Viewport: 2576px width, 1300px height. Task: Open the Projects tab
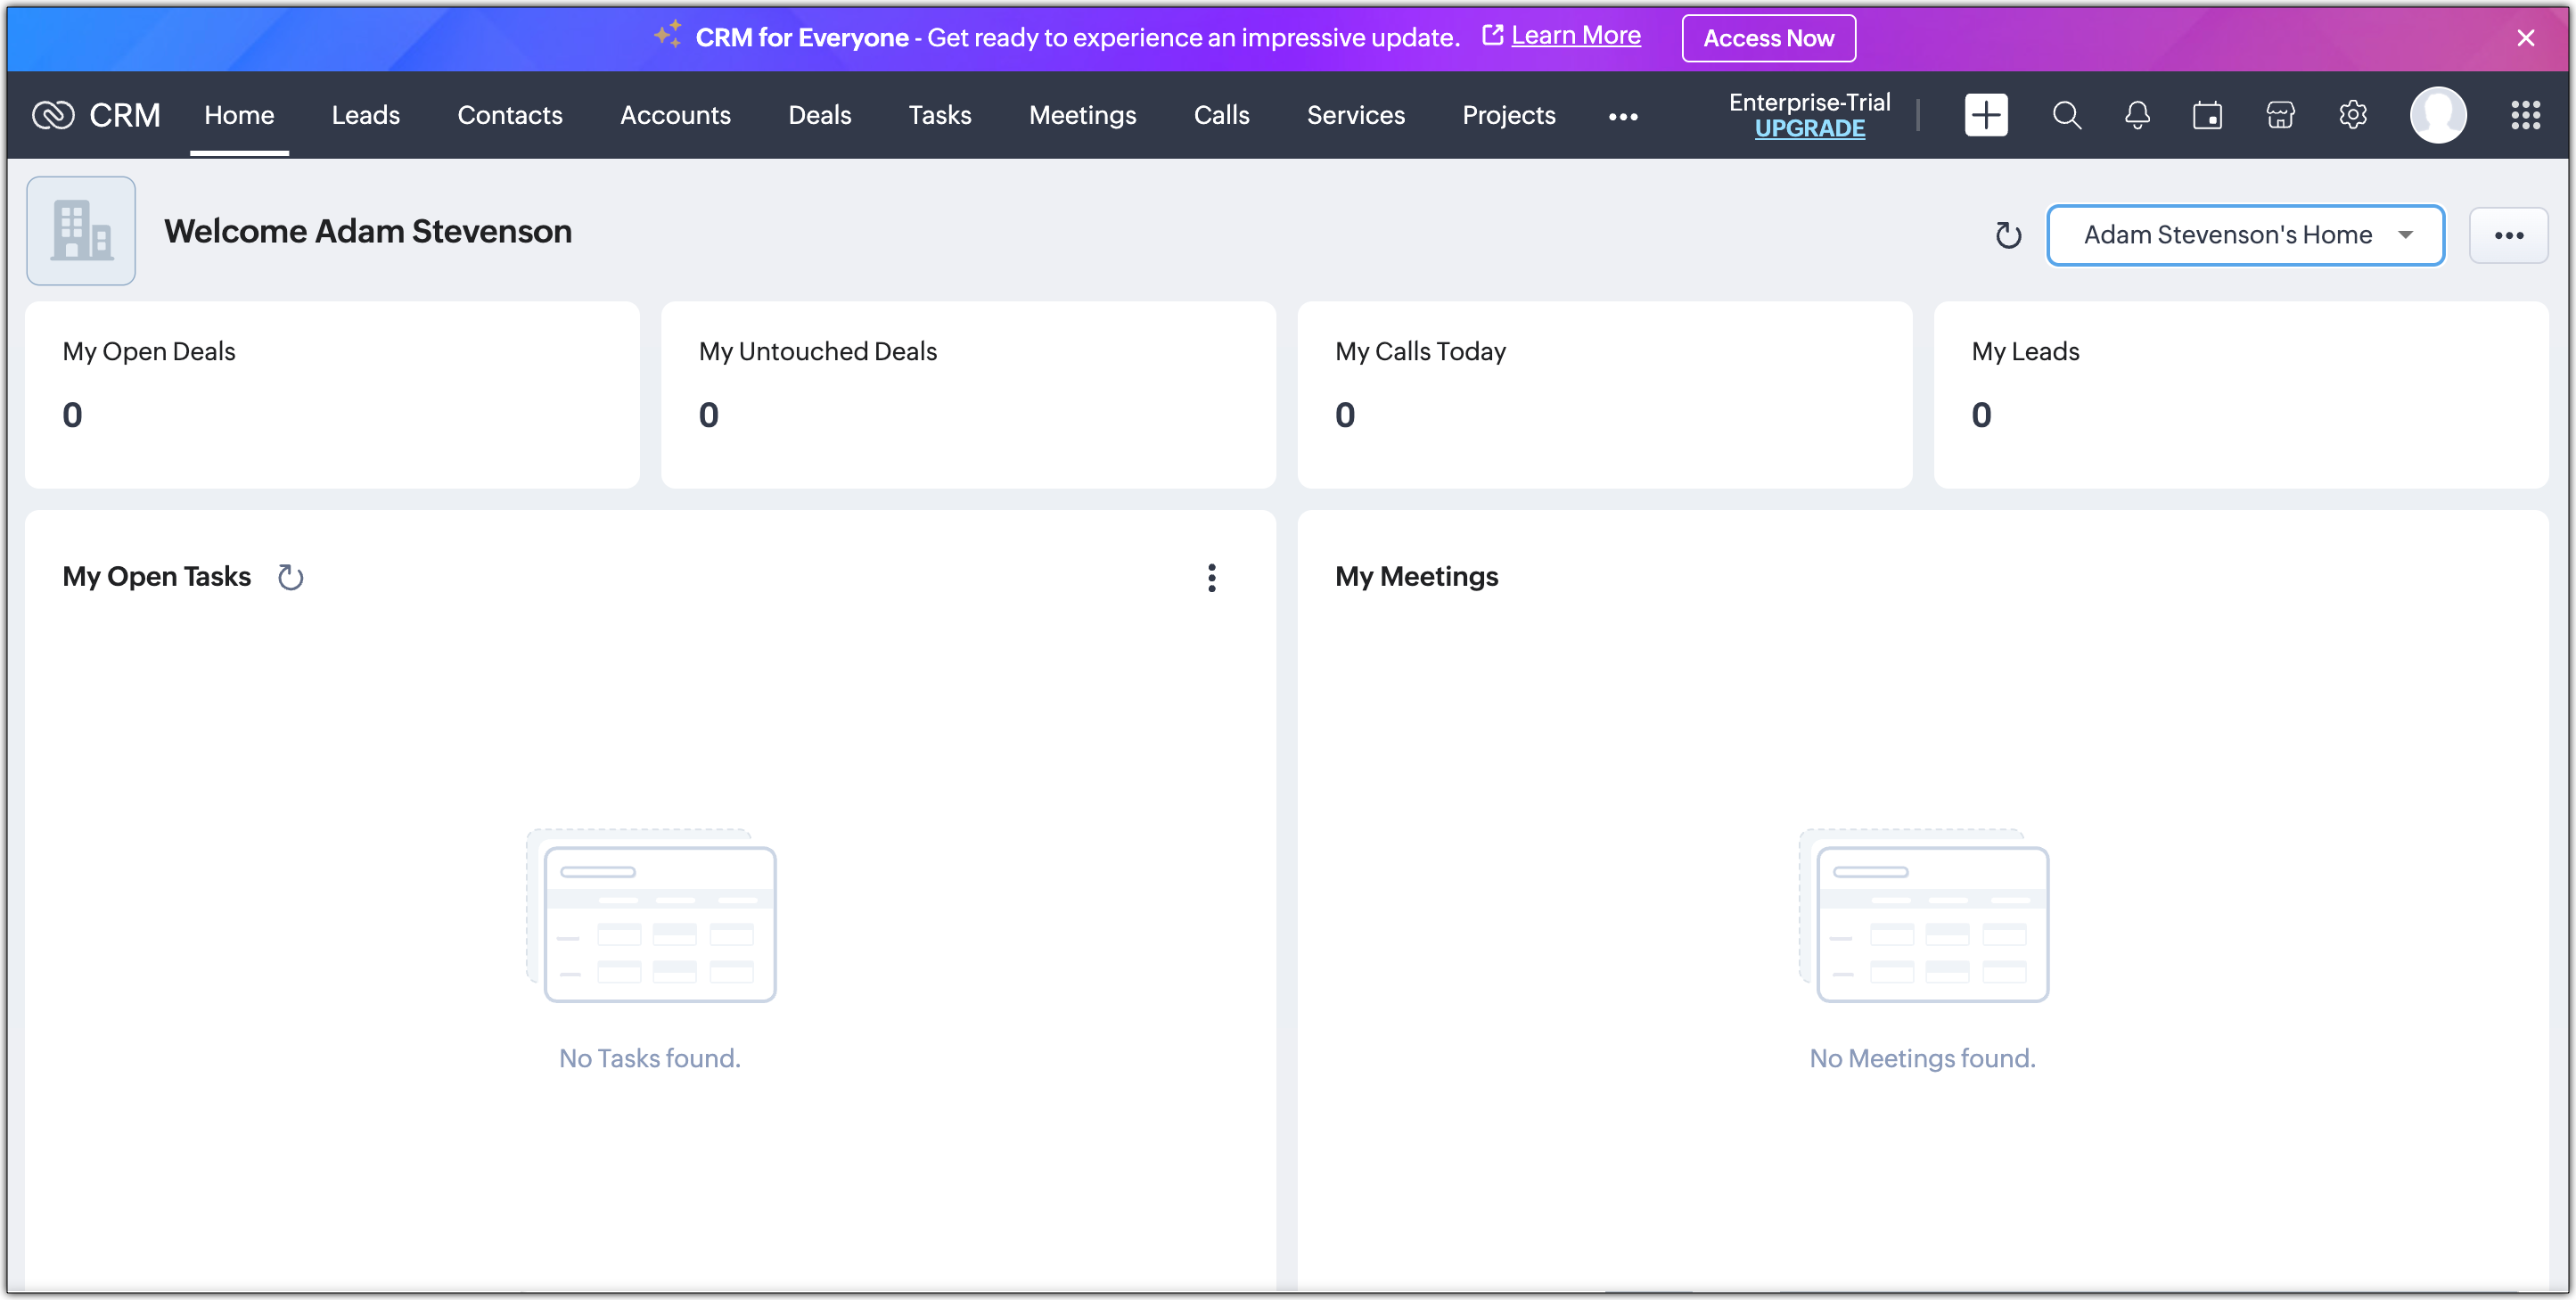(x=1508, y=115)
